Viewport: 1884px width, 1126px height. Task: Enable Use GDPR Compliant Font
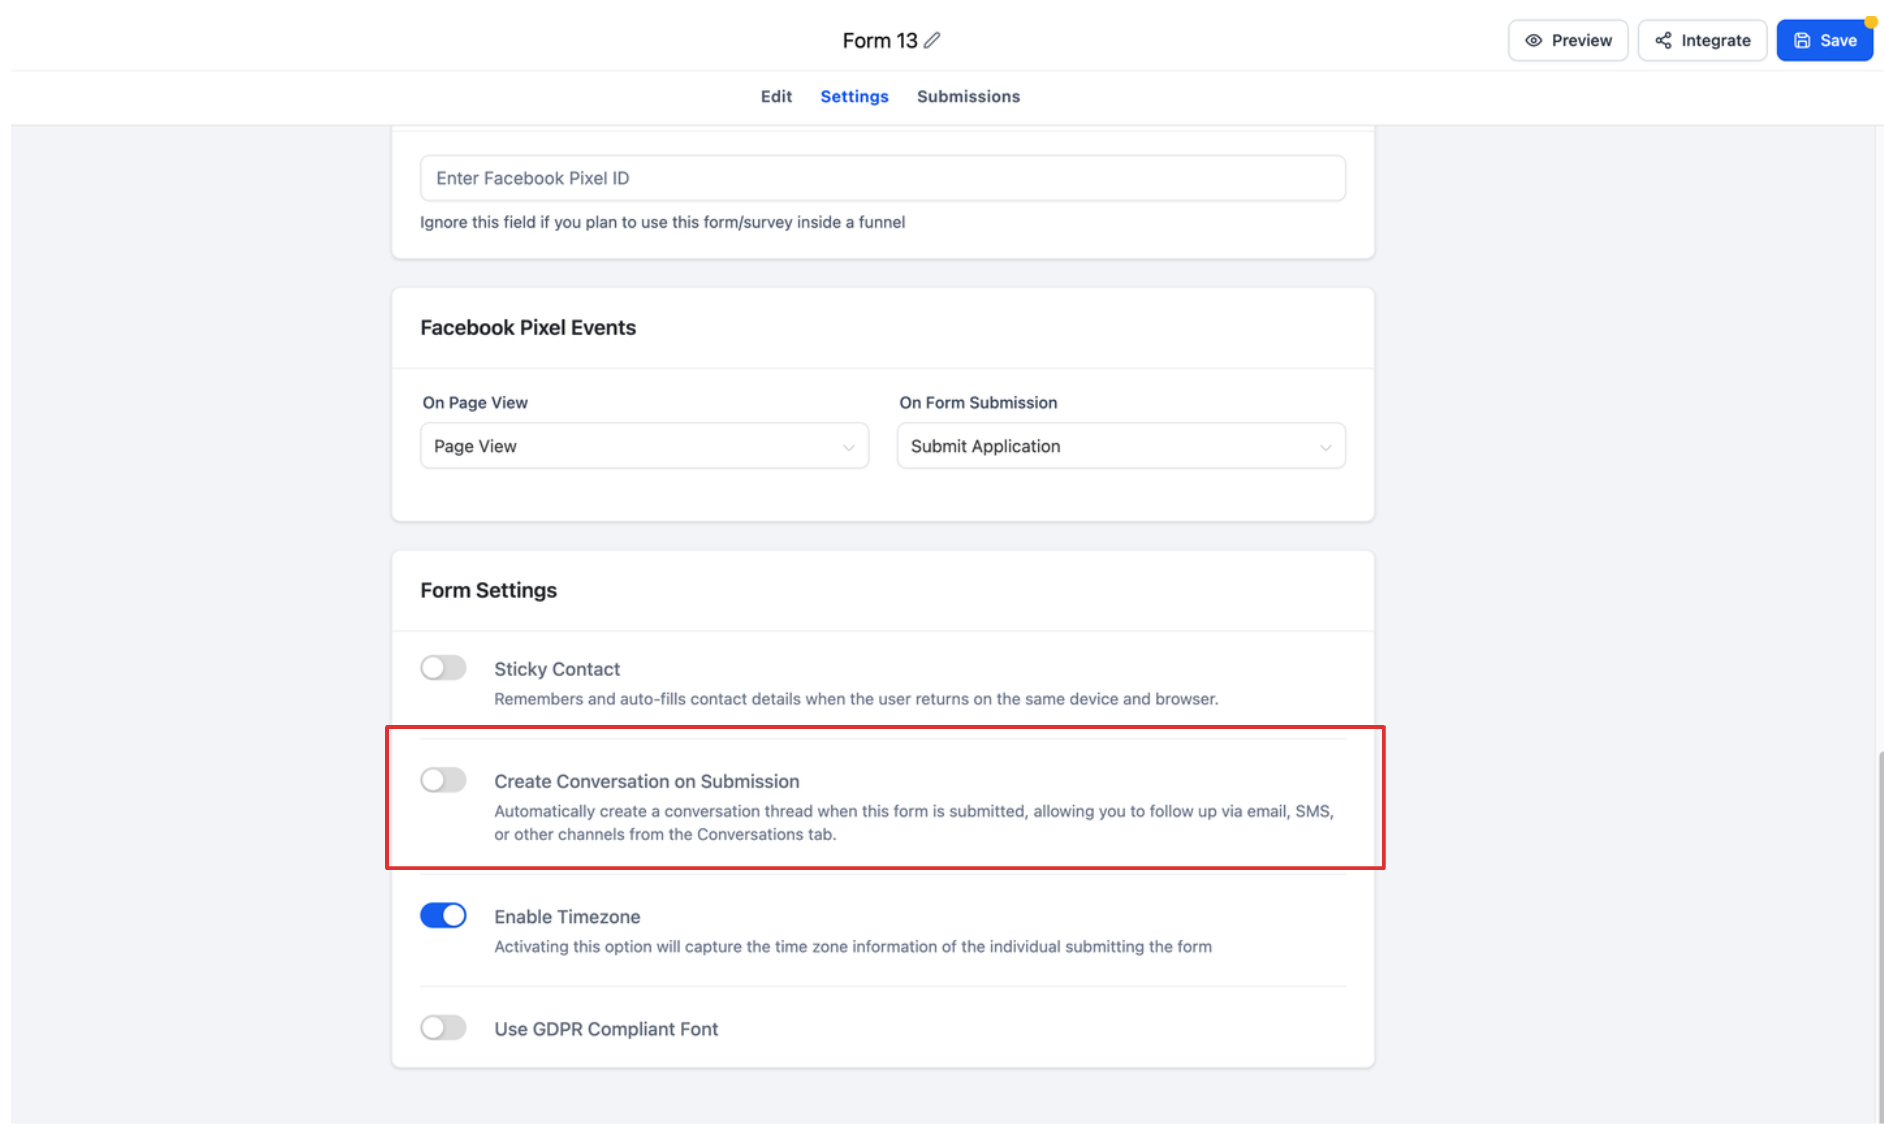(x=443, y=1027)
